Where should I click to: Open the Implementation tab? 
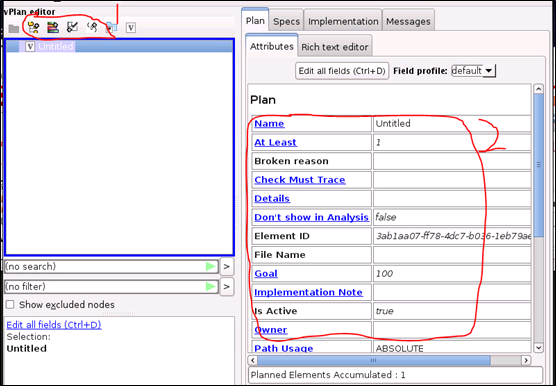tap(343, 22)
